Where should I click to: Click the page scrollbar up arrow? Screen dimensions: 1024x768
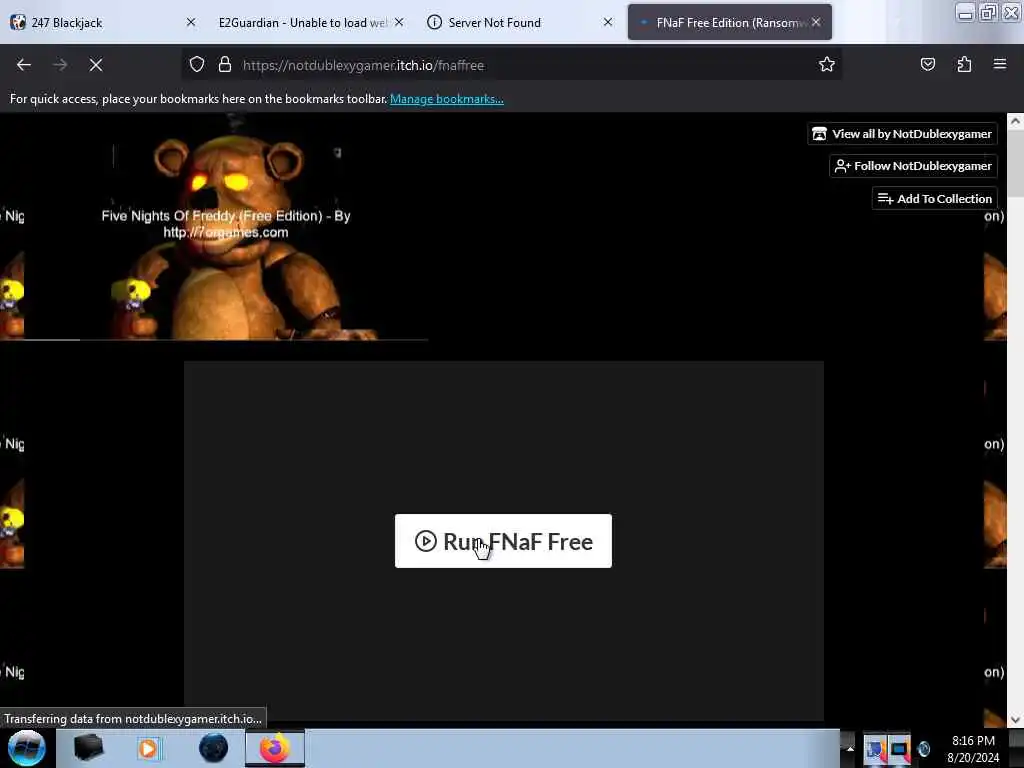[x=1016, y=121]
